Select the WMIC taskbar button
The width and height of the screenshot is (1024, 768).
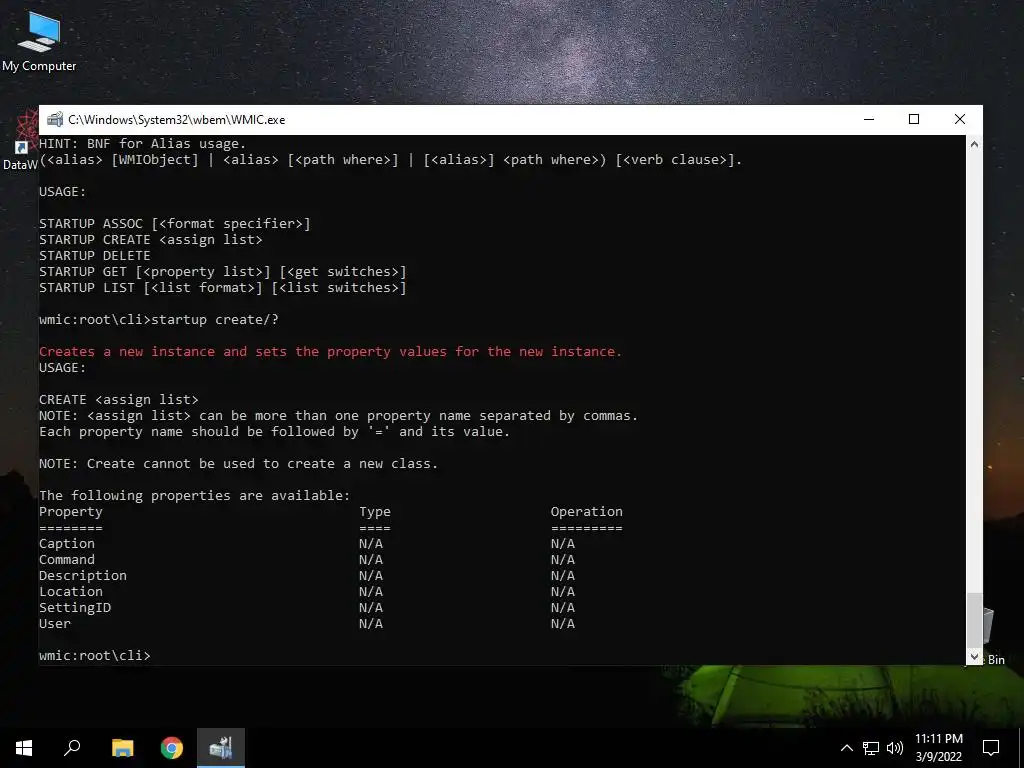pos(221,748)
